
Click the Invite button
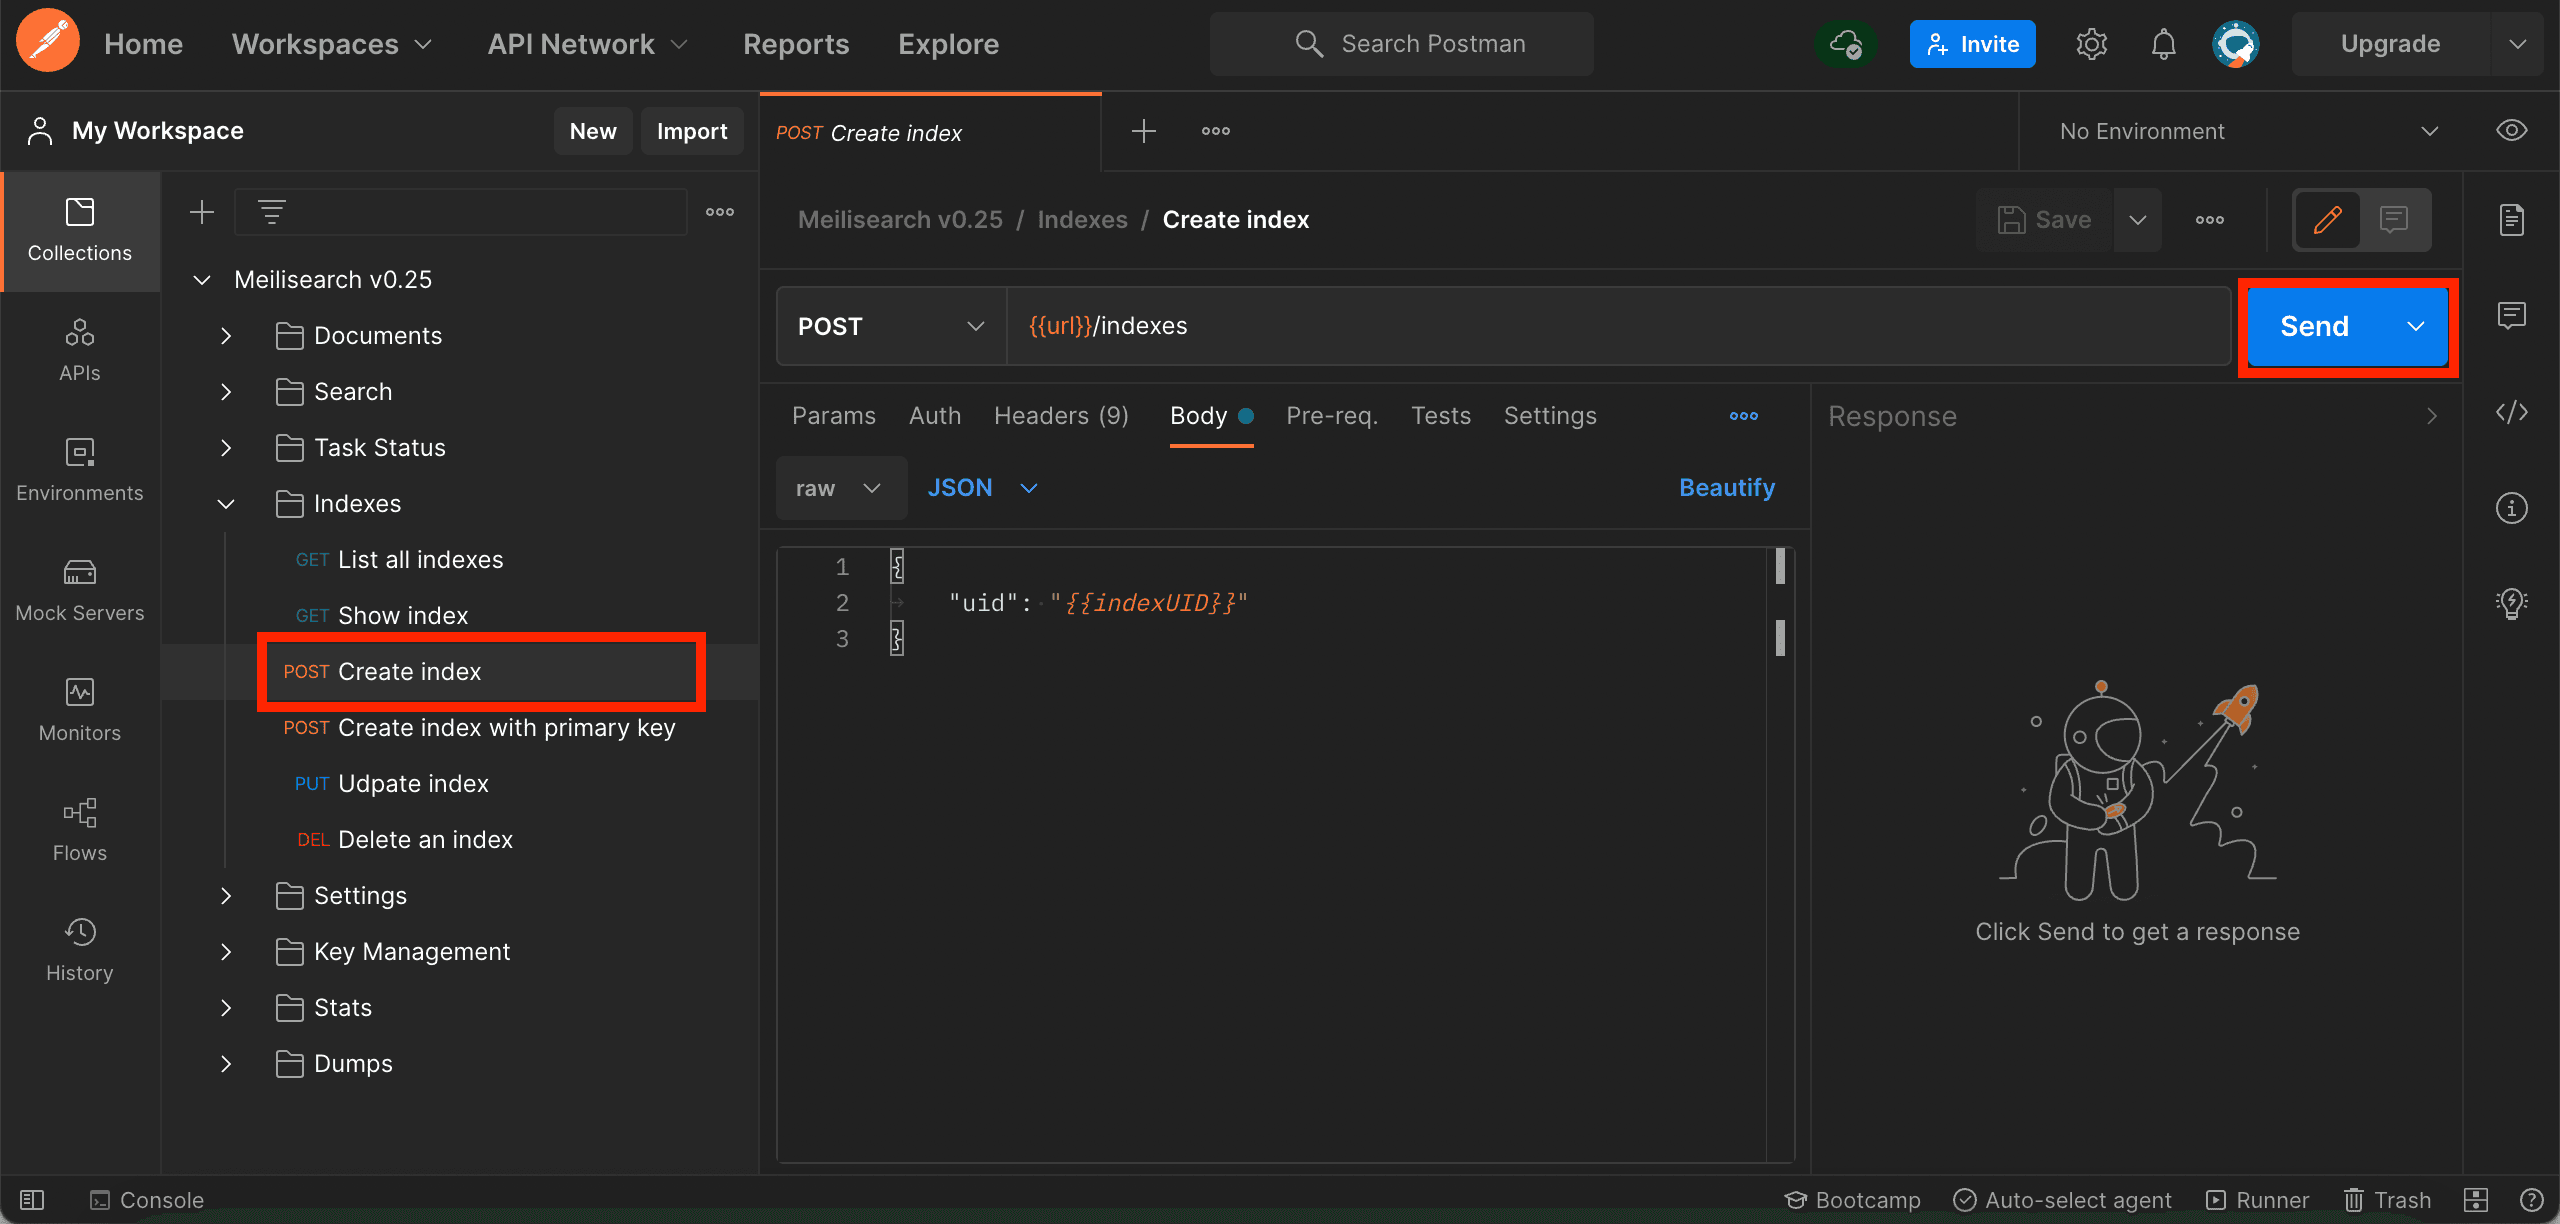tap(1972, 44)
